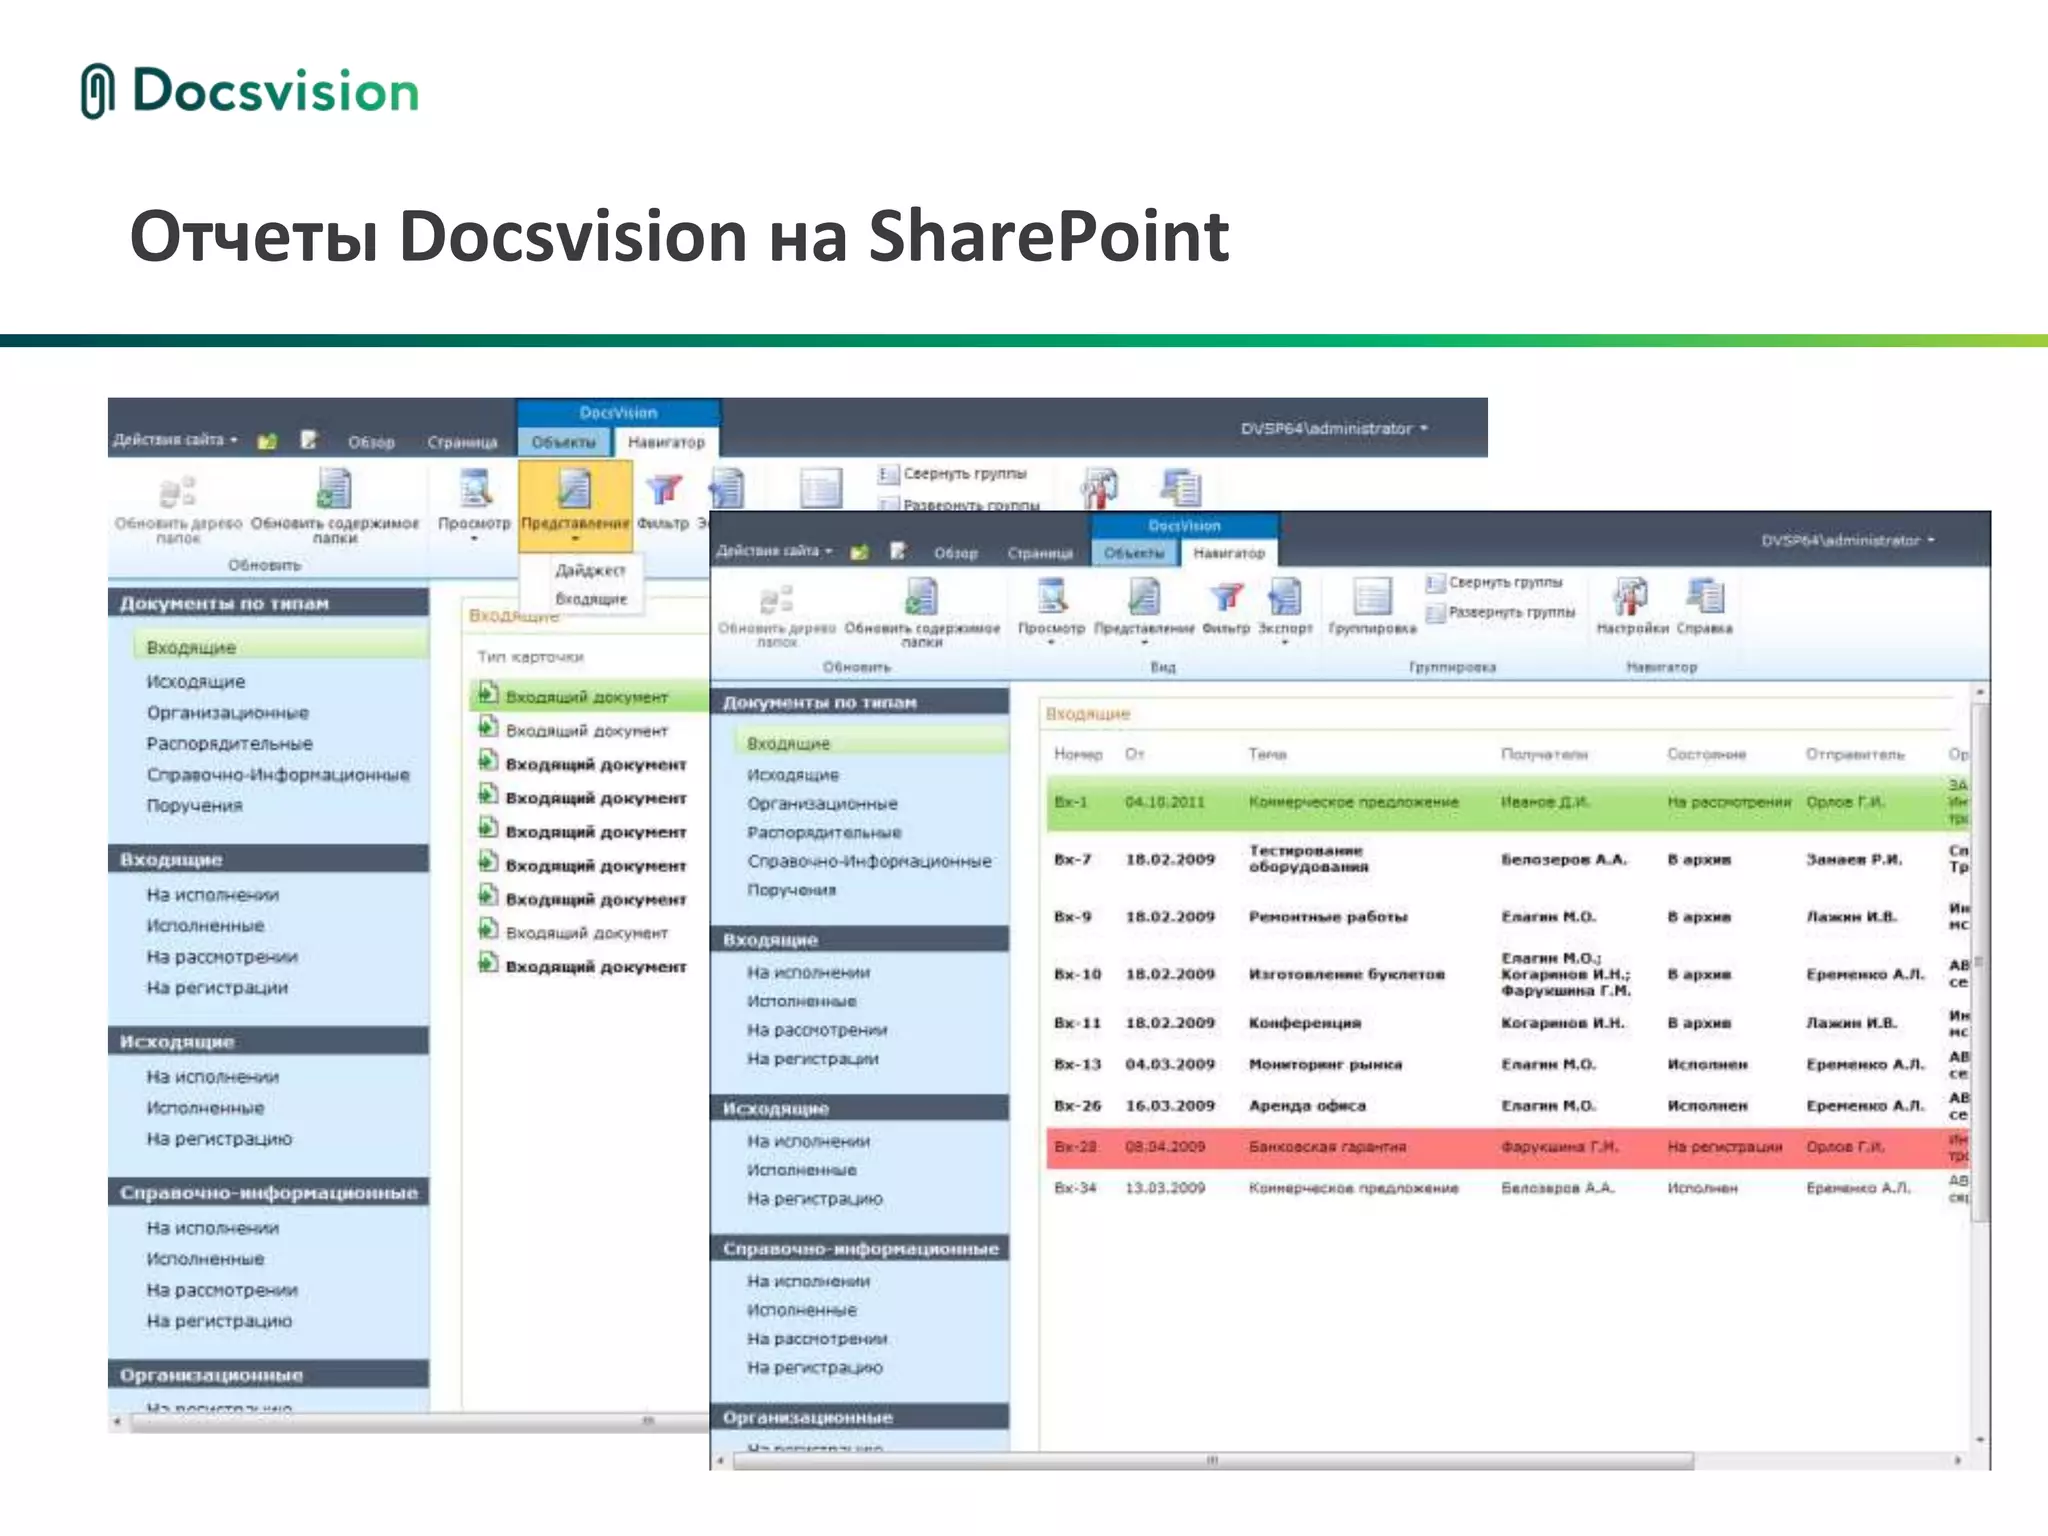Switch to Объекты tab in back window

(x=563, y=442)
